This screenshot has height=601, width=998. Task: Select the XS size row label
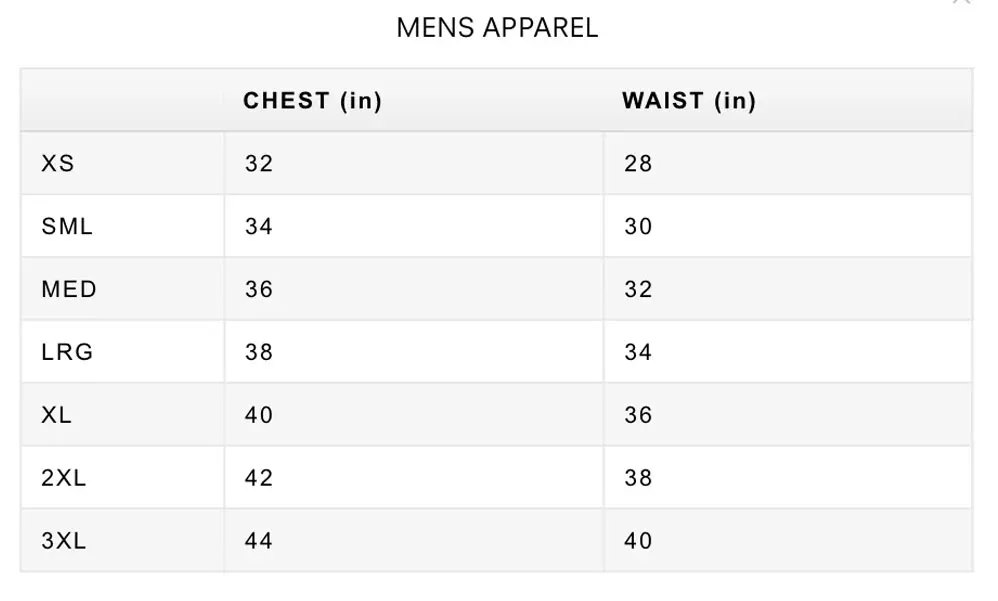(x=58, y=163)
